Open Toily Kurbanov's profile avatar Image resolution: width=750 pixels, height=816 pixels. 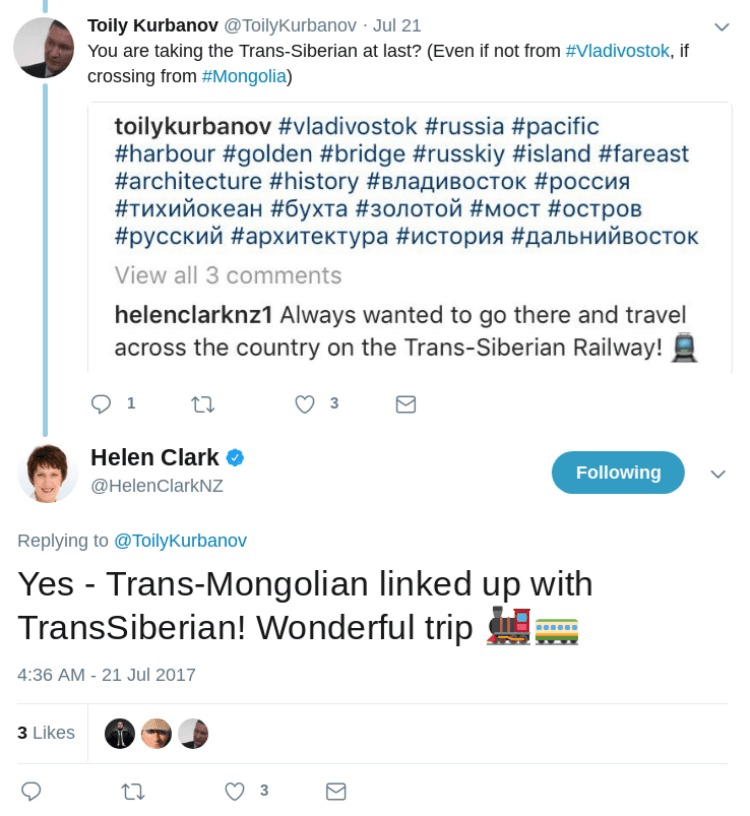(x=44, y=47)
